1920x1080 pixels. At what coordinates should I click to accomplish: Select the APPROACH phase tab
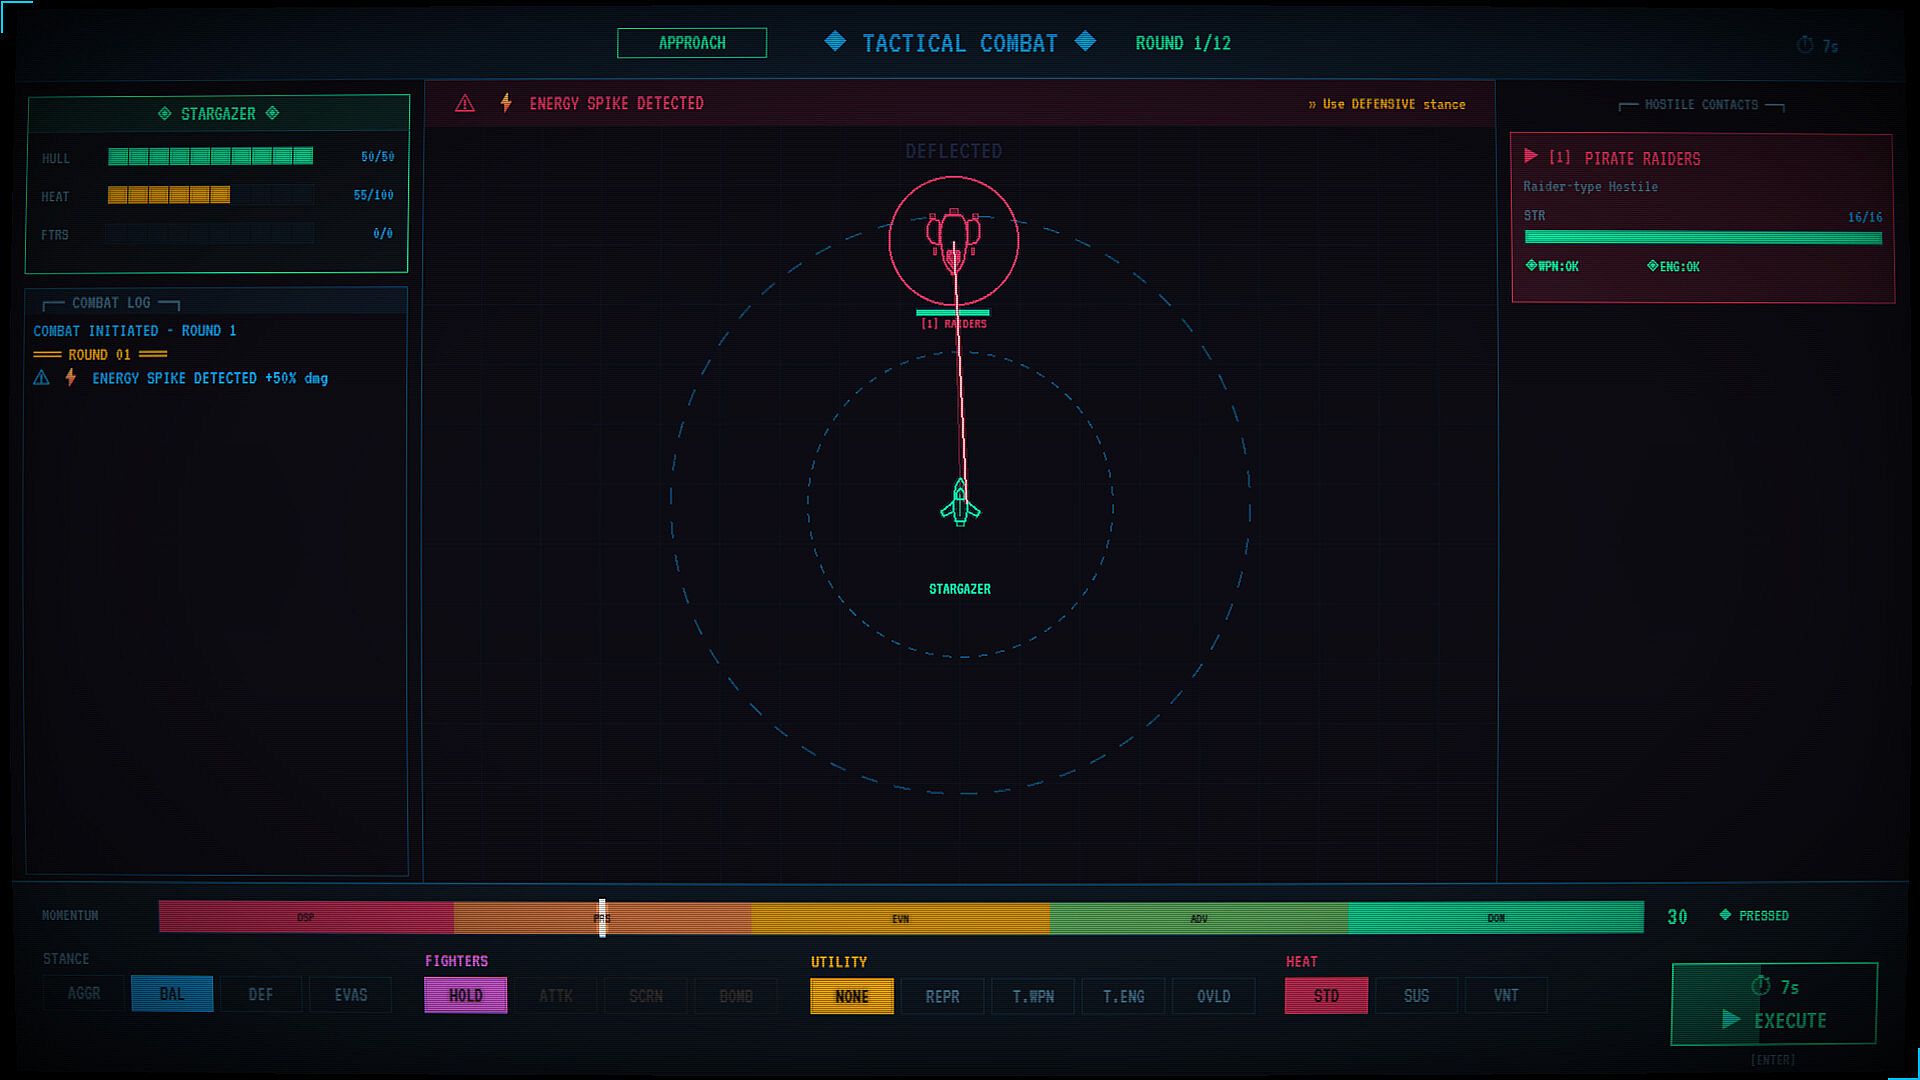coord(692,43)
